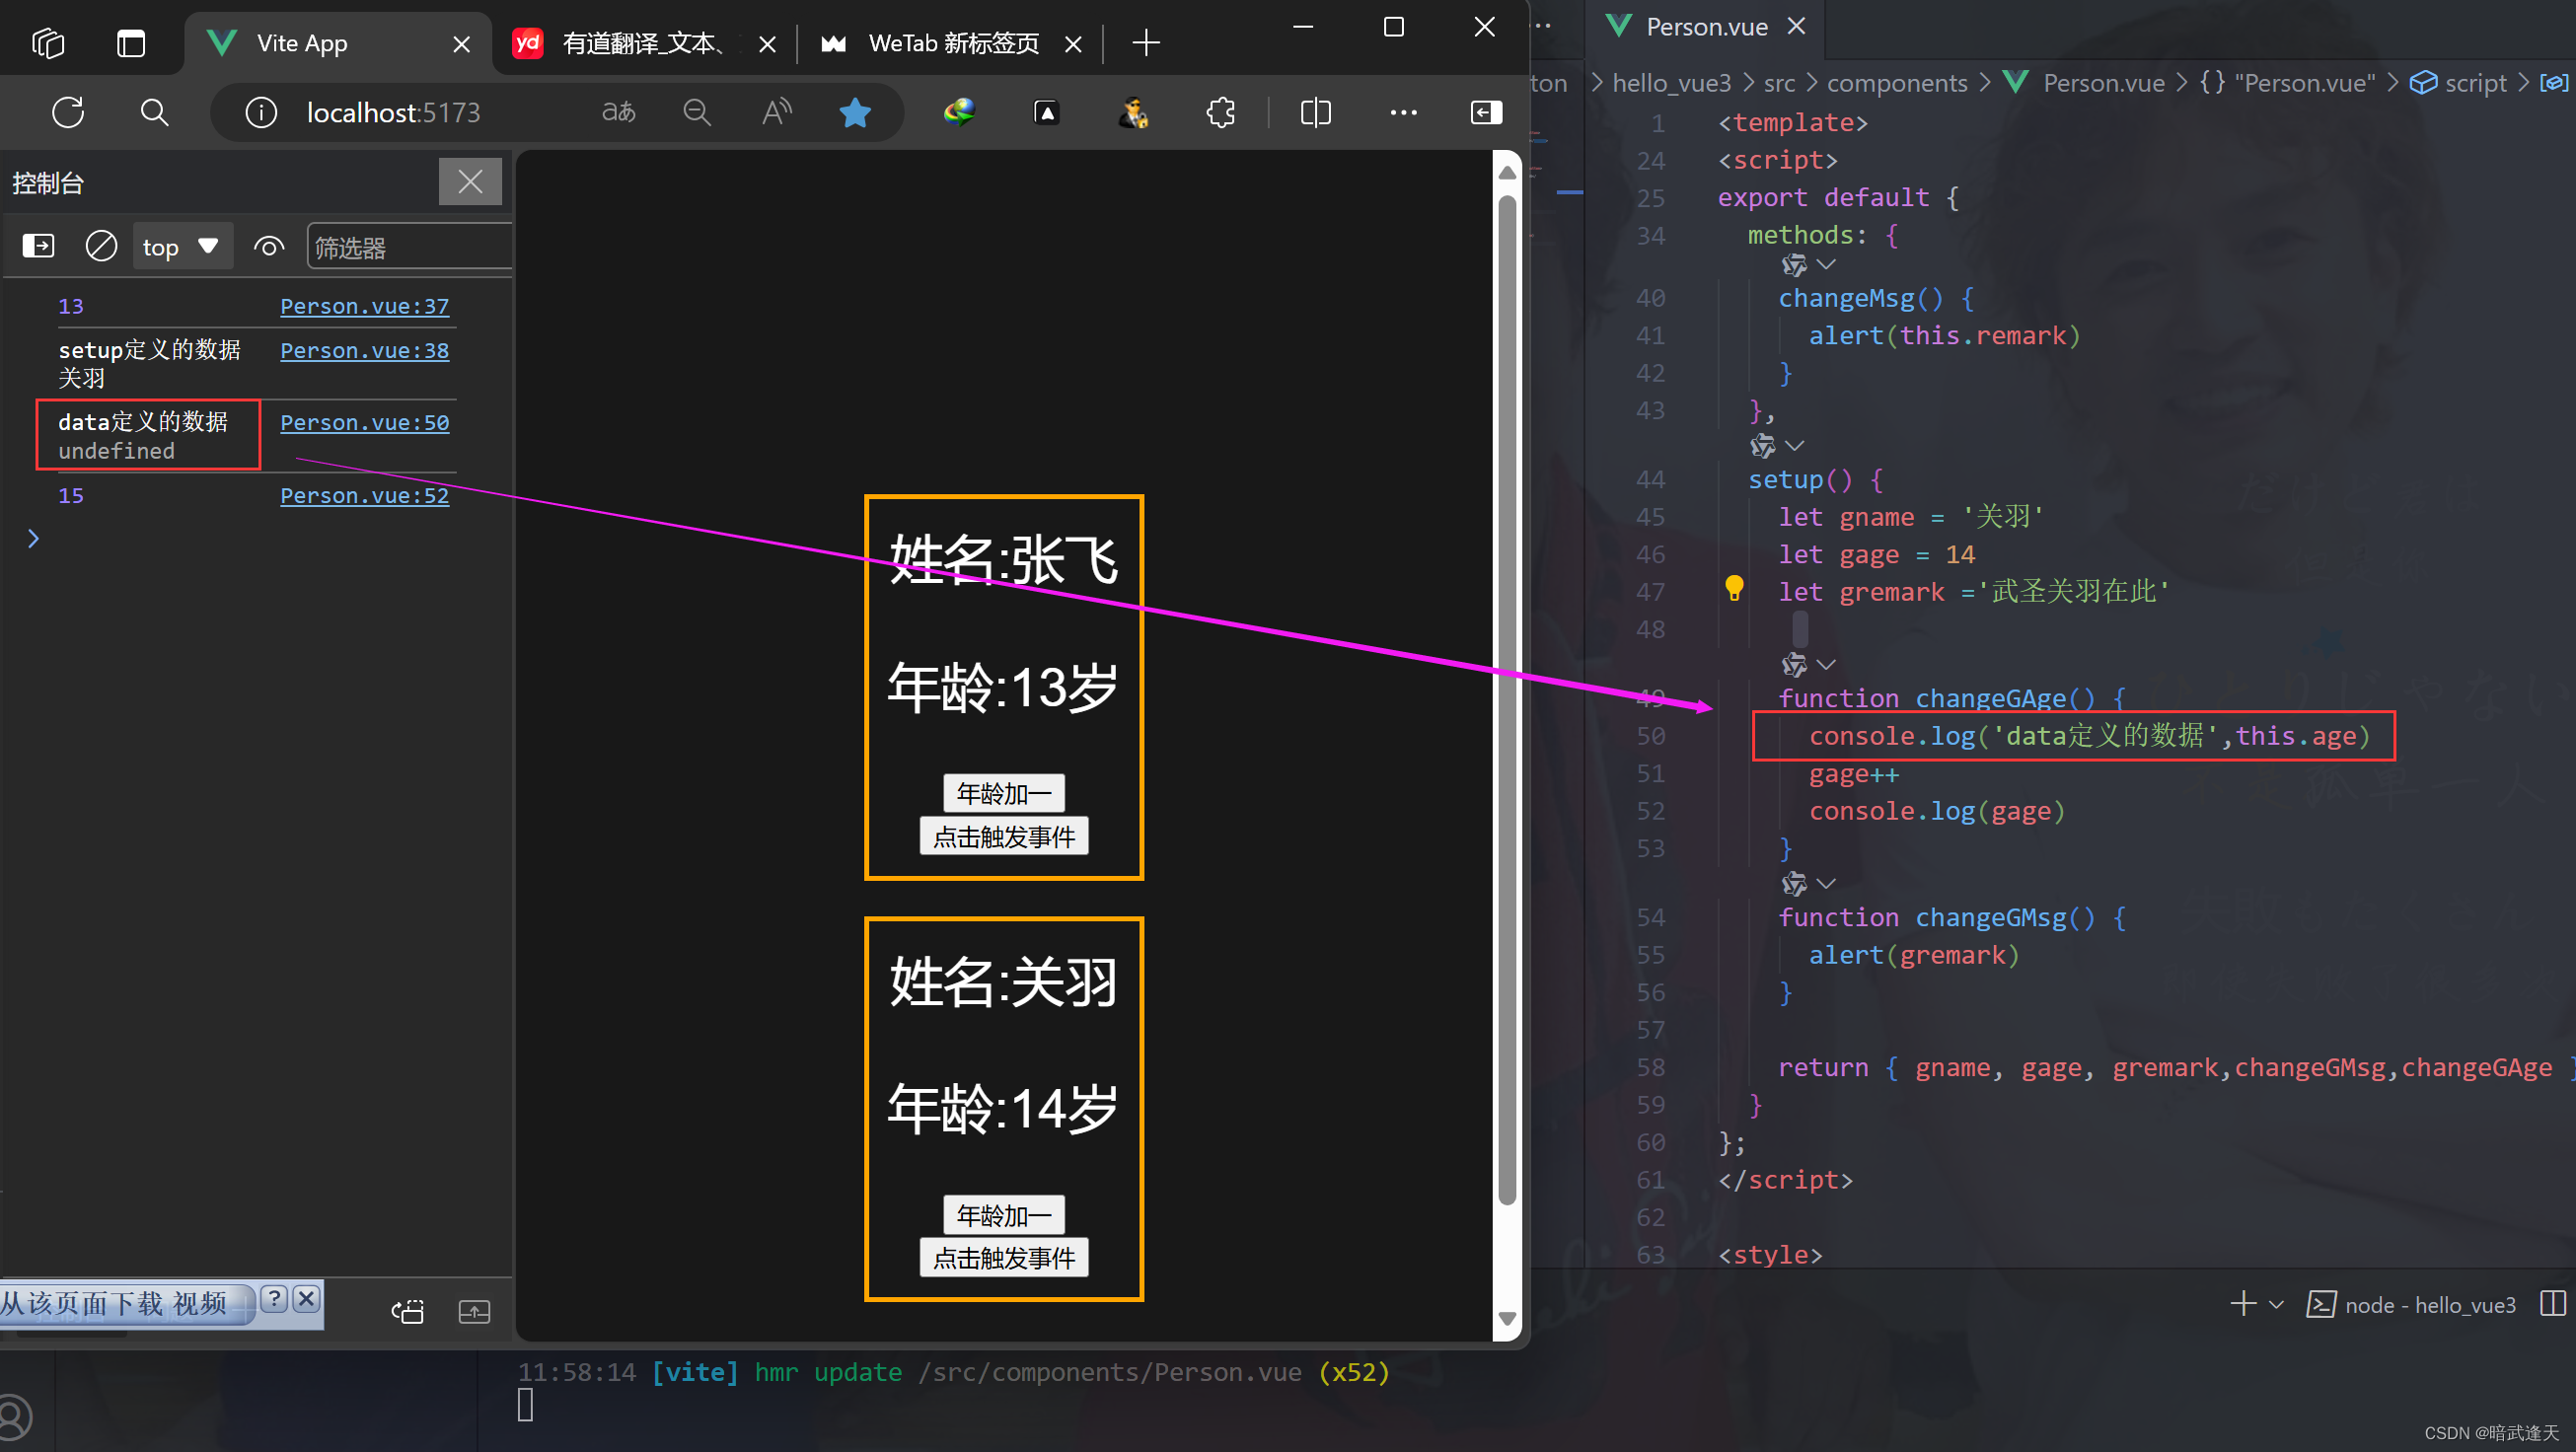Toggle the blue favorites star
The width and height of the screenshot is (2576, 1452).
point(855,112)
